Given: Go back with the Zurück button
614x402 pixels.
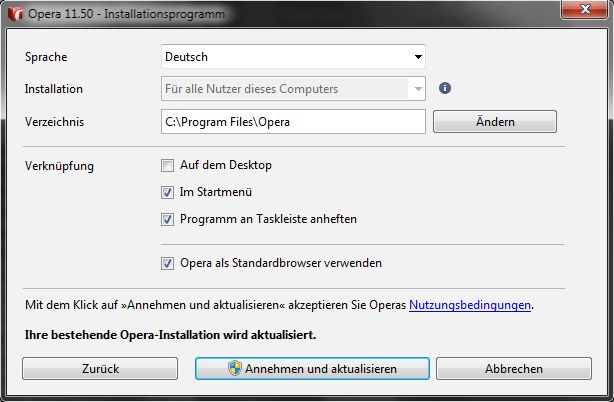Looking at the screenshot, I should click(100, 368).
